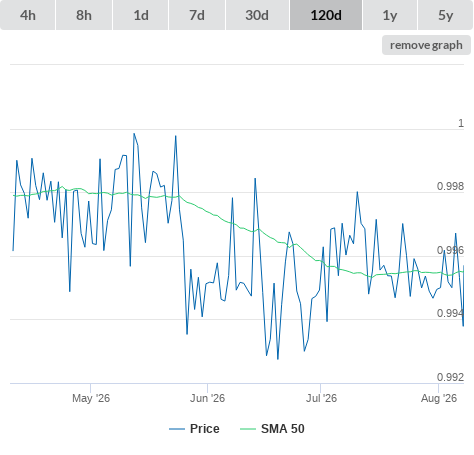Click the 0.998 y-axis label
The height and width of the screenshot is (455, 474).
click(x=450, y=186)
